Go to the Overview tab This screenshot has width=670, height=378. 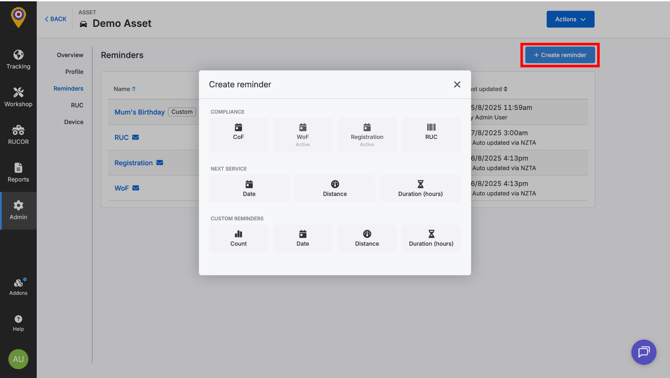tap(70, 55)
